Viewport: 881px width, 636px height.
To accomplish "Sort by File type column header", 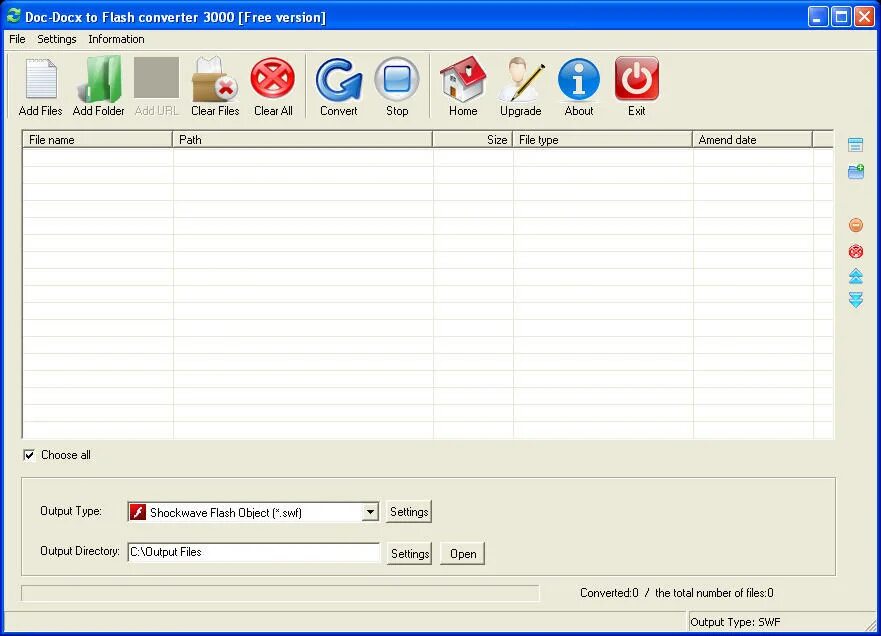I will (602, 139).
